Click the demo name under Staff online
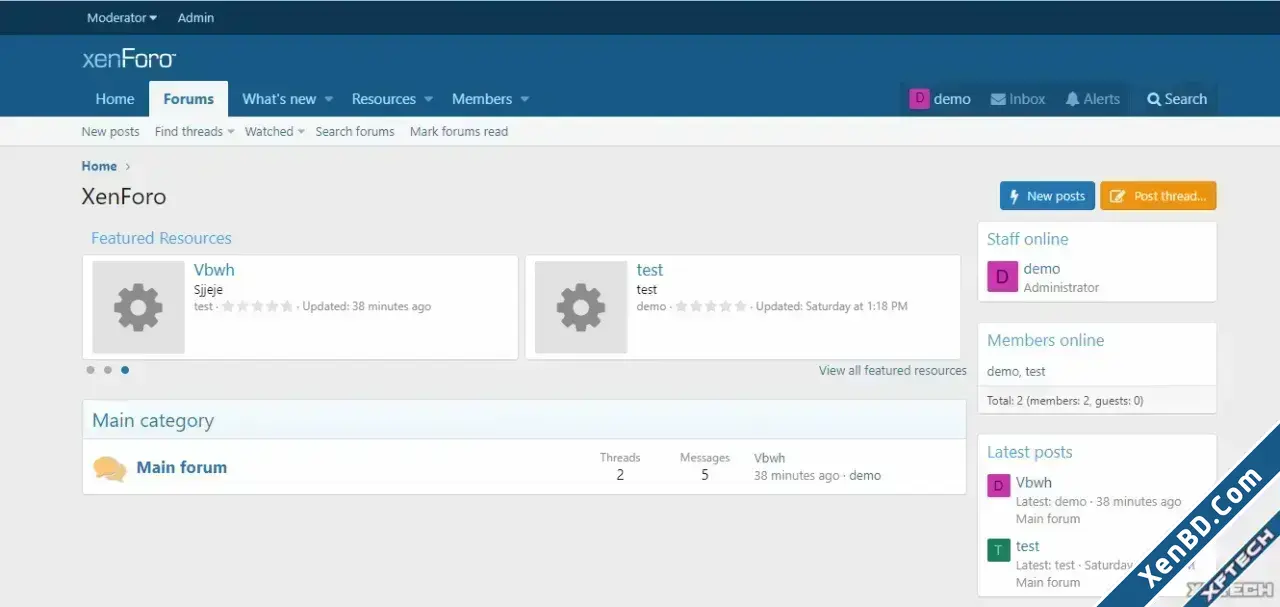This screenshot has width=1280, height=607. (x=1042, y=269)
